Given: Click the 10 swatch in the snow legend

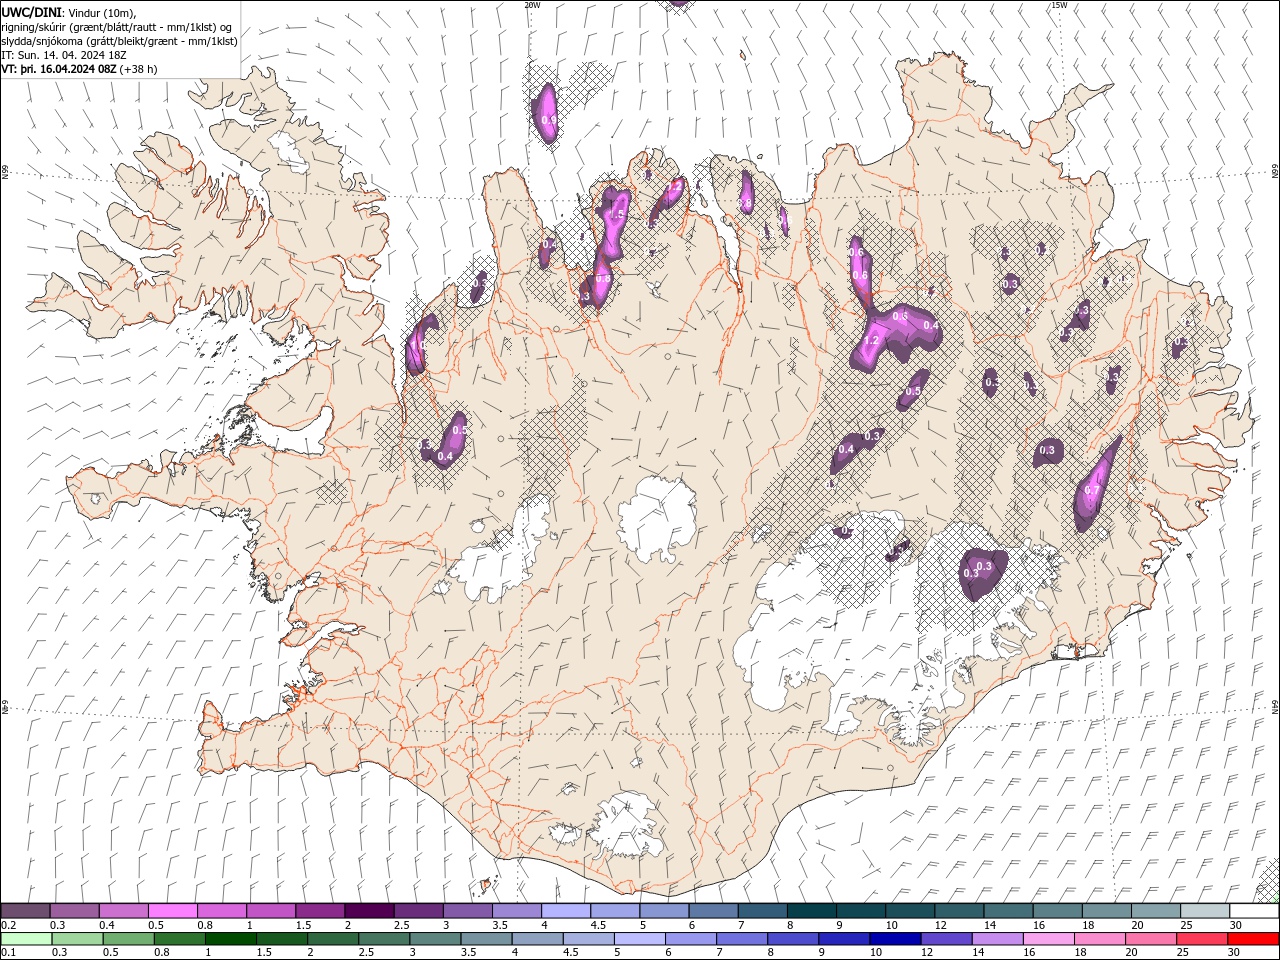Looking at the screenshot, I should pyautogui.click(x=910, y=911).
